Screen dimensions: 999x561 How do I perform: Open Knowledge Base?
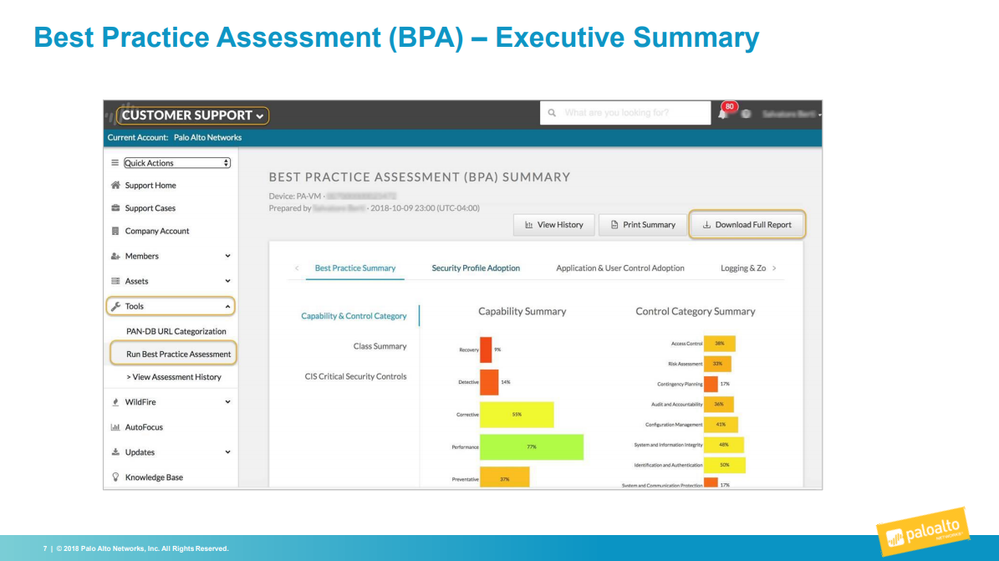tap(154, 477)
